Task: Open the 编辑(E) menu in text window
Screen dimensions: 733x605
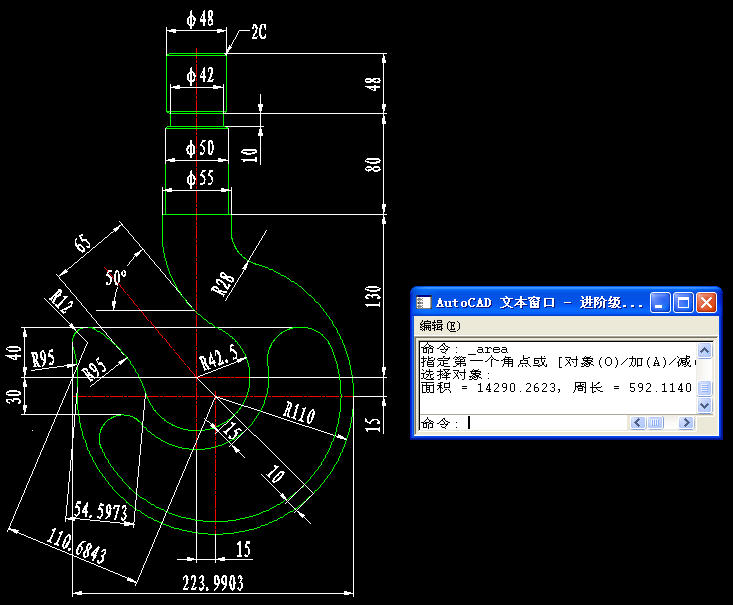Action: pyautogui.click(x=440, y=325)
